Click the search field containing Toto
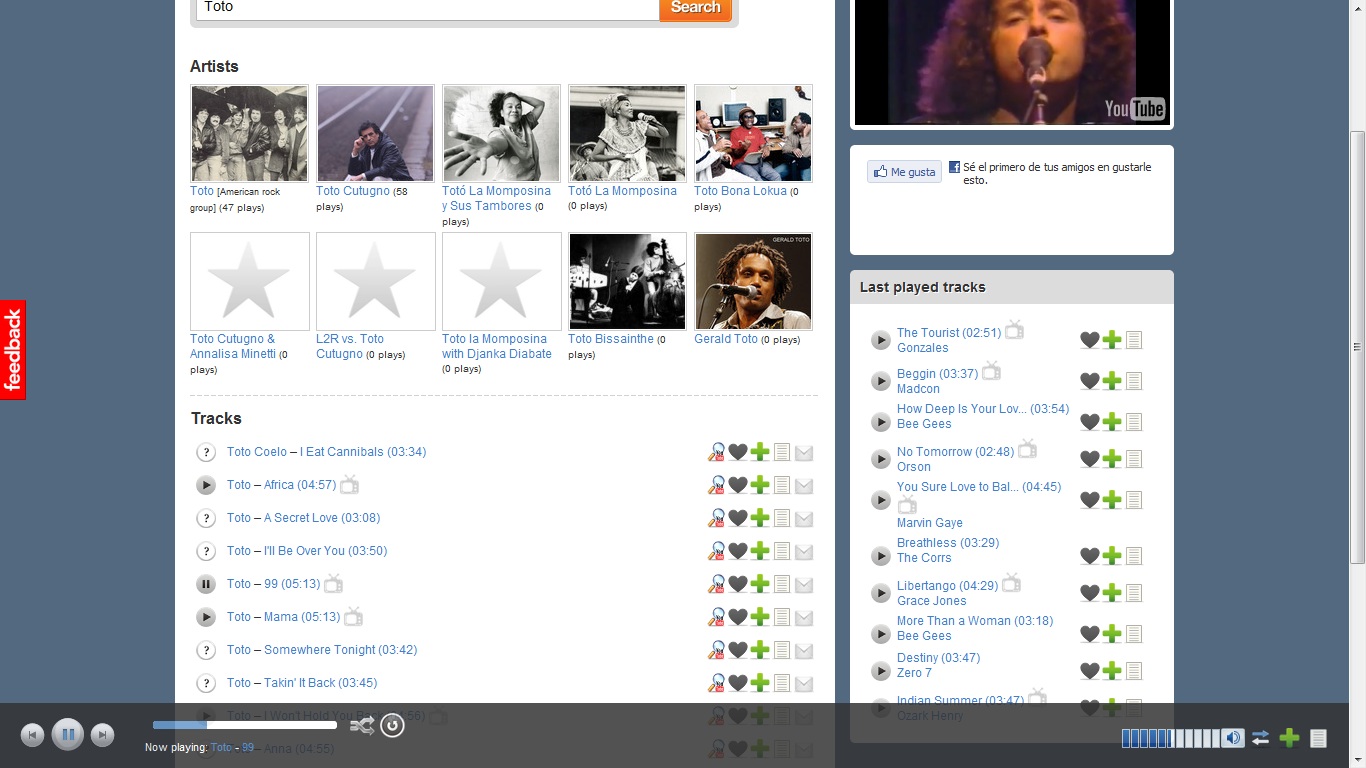This screenshot has height=768, width=1366. pos(428,8)
